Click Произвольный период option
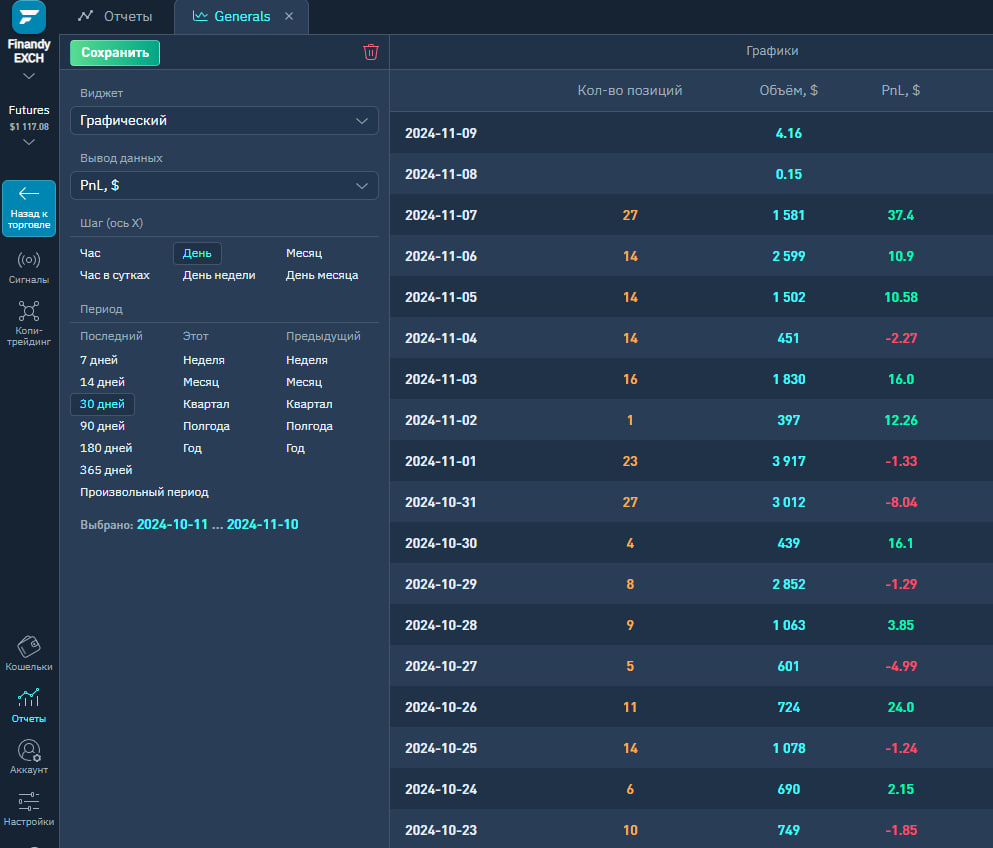The width and height of the screenshot is (993, 848). (x=144, y=492)
